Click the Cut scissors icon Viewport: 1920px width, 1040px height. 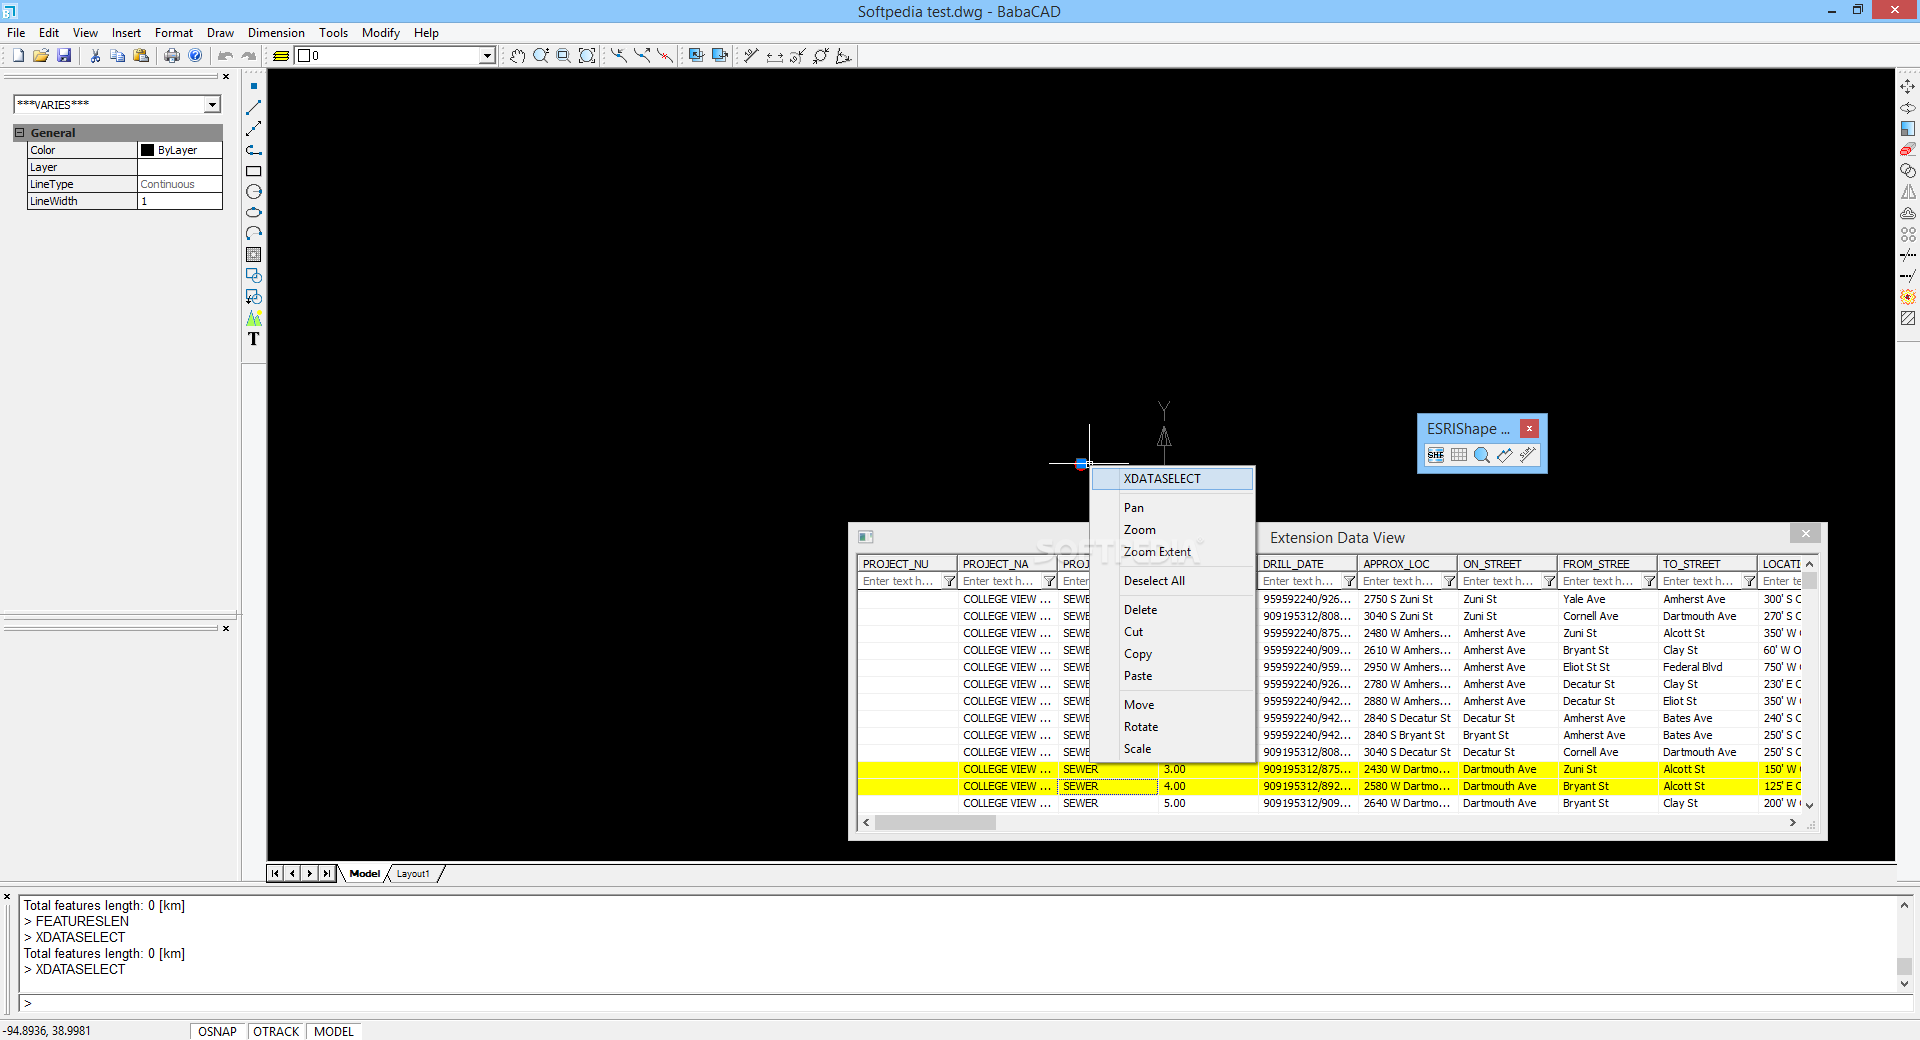point(95,56)
